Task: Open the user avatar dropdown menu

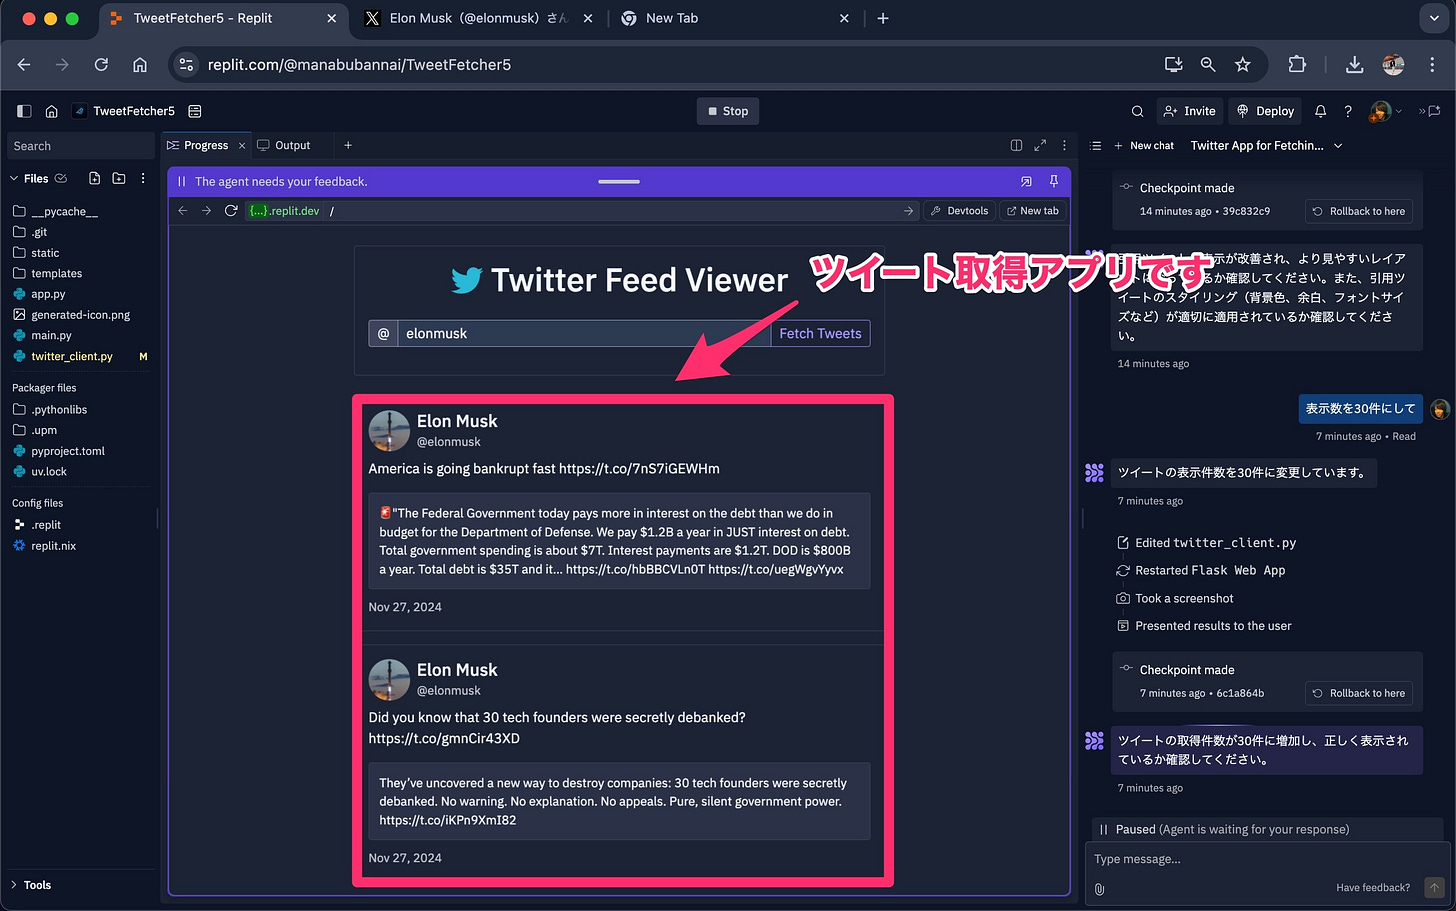Action: point(1385,111)
